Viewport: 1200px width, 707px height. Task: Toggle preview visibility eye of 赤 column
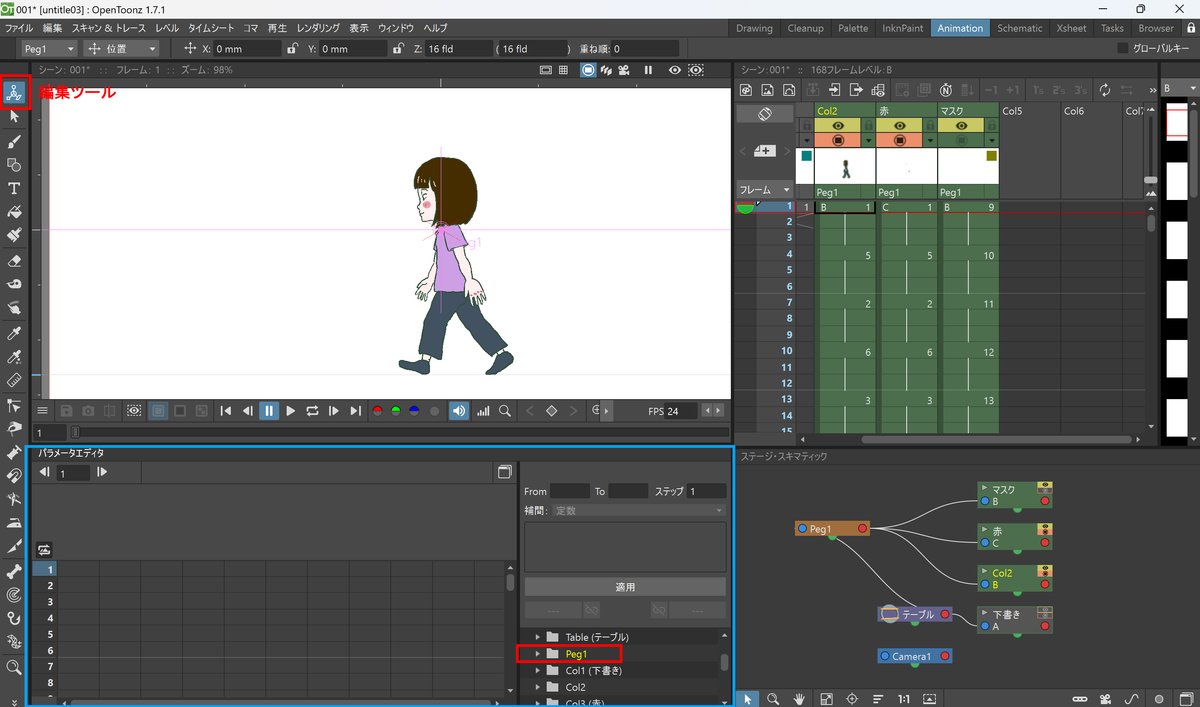[x=900, y=126]
